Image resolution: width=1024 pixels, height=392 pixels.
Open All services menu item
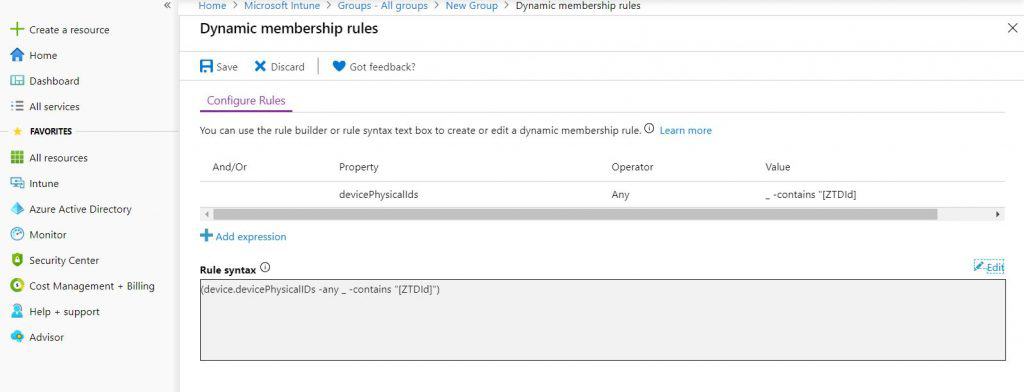[54, 106]
